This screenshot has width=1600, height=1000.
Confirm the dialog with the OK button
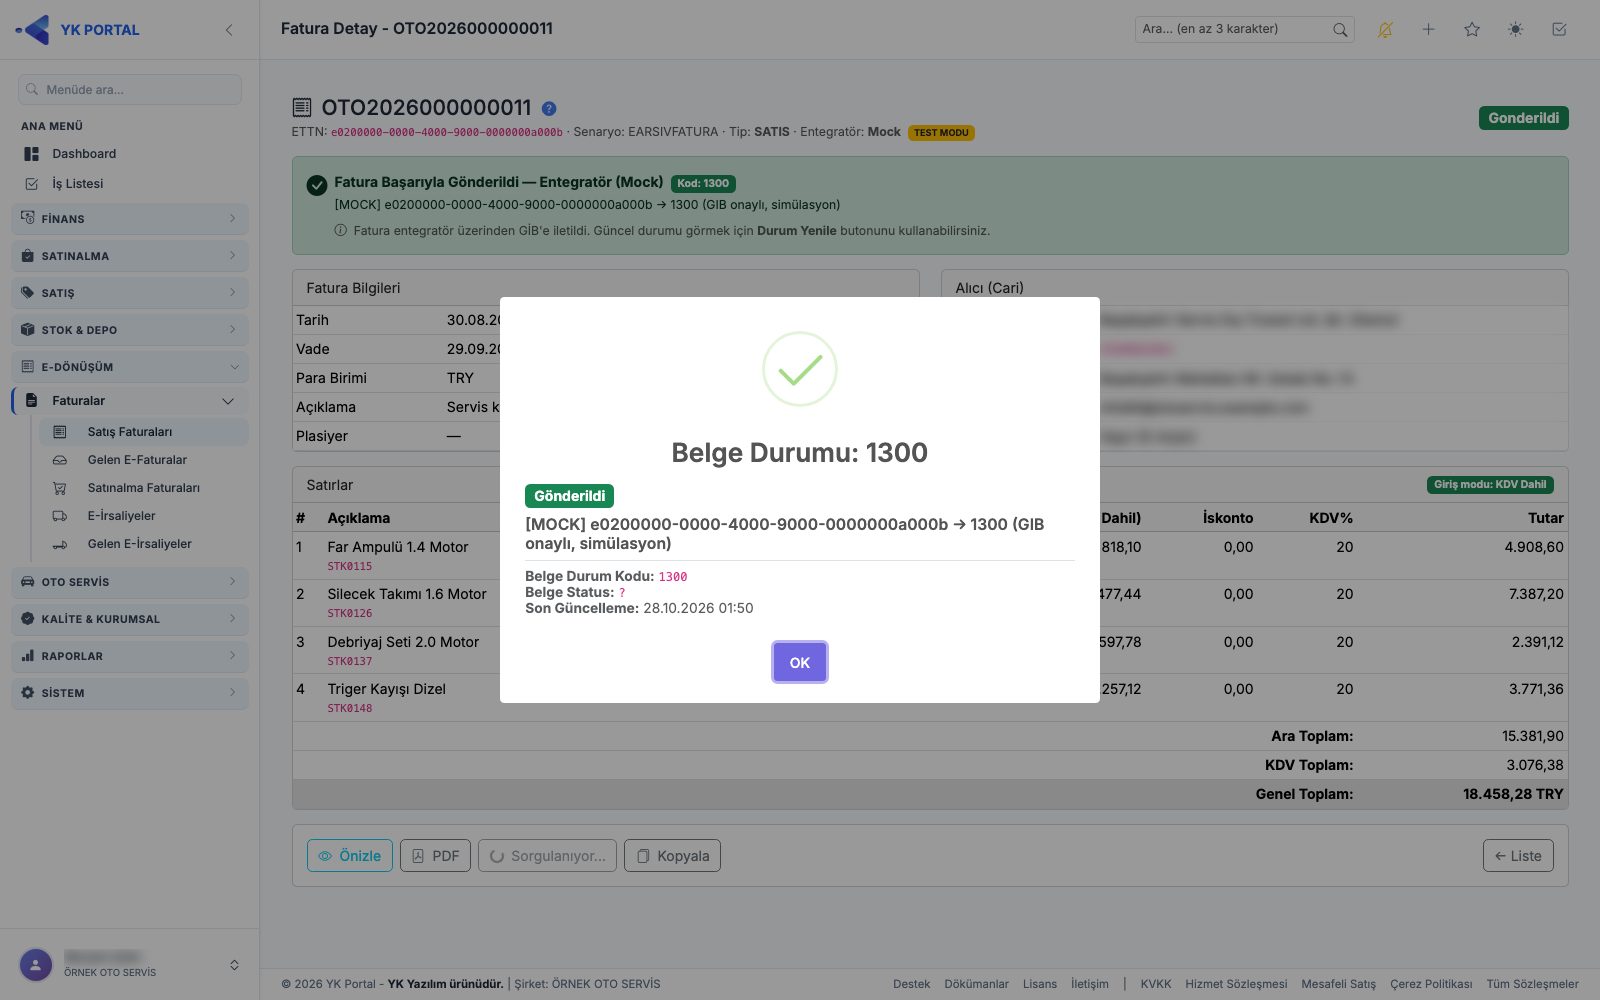[800, 662]
